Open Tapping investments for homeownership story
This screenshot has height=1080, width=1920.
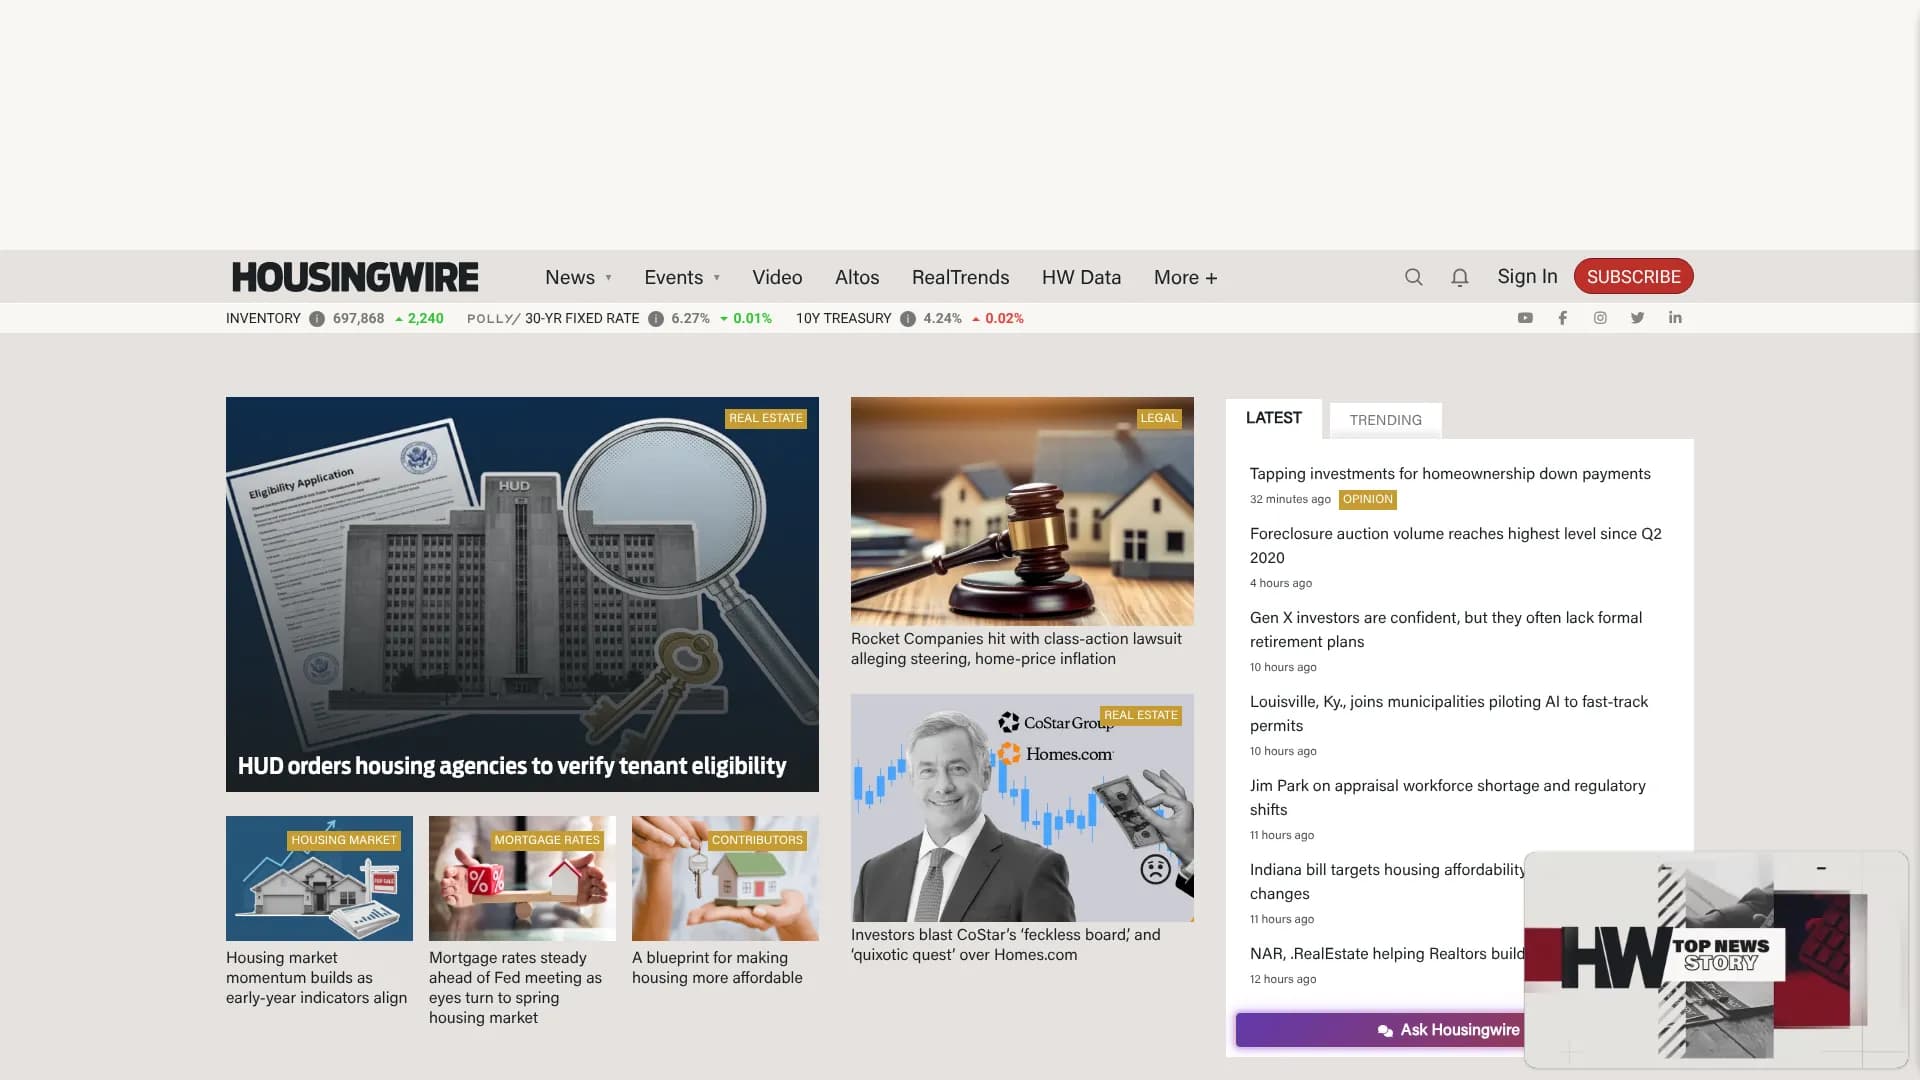[1450, 474]
